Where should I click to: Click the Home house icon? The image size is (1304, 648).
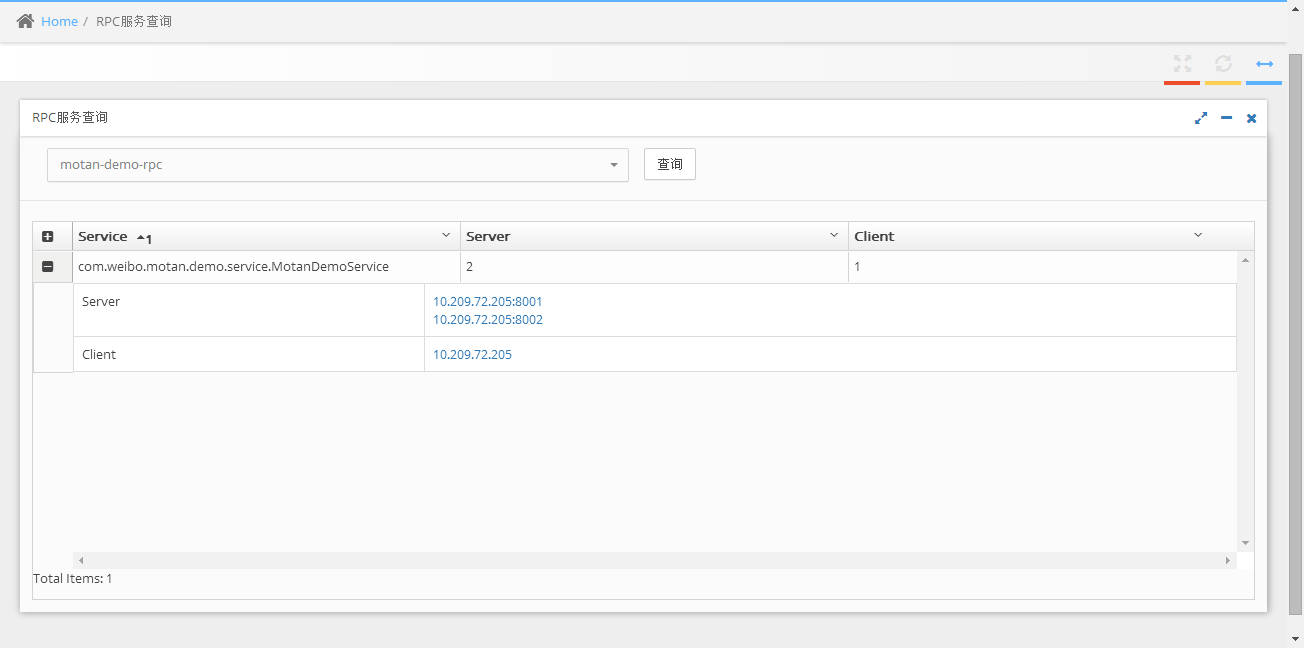click(x=26, y=21)
